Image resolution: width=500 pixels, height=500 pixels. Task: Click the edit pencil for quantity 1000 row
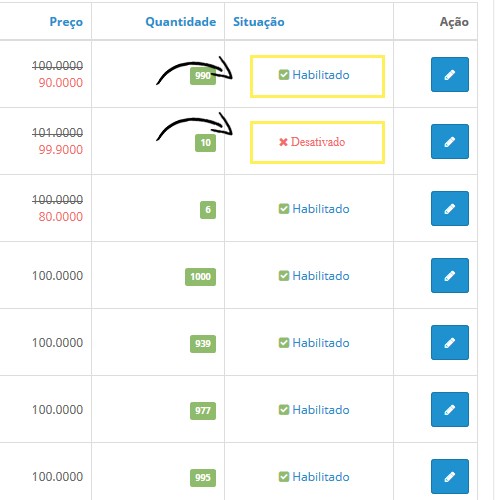tap(450, 275)
